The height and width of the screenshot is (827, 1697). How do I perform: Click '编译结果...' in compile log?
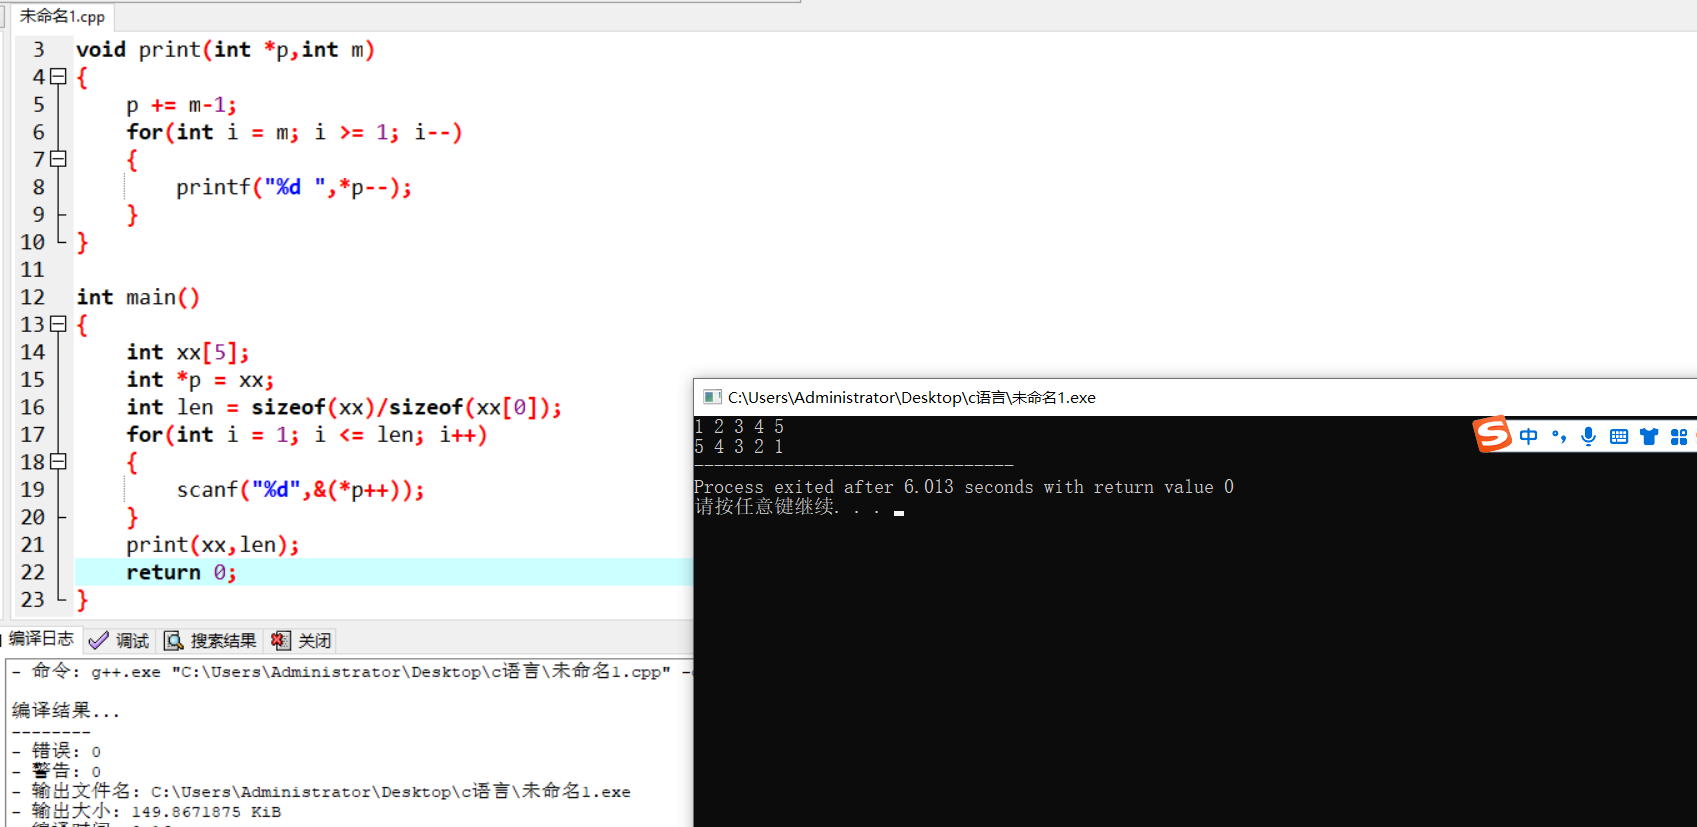coord(65,711)
